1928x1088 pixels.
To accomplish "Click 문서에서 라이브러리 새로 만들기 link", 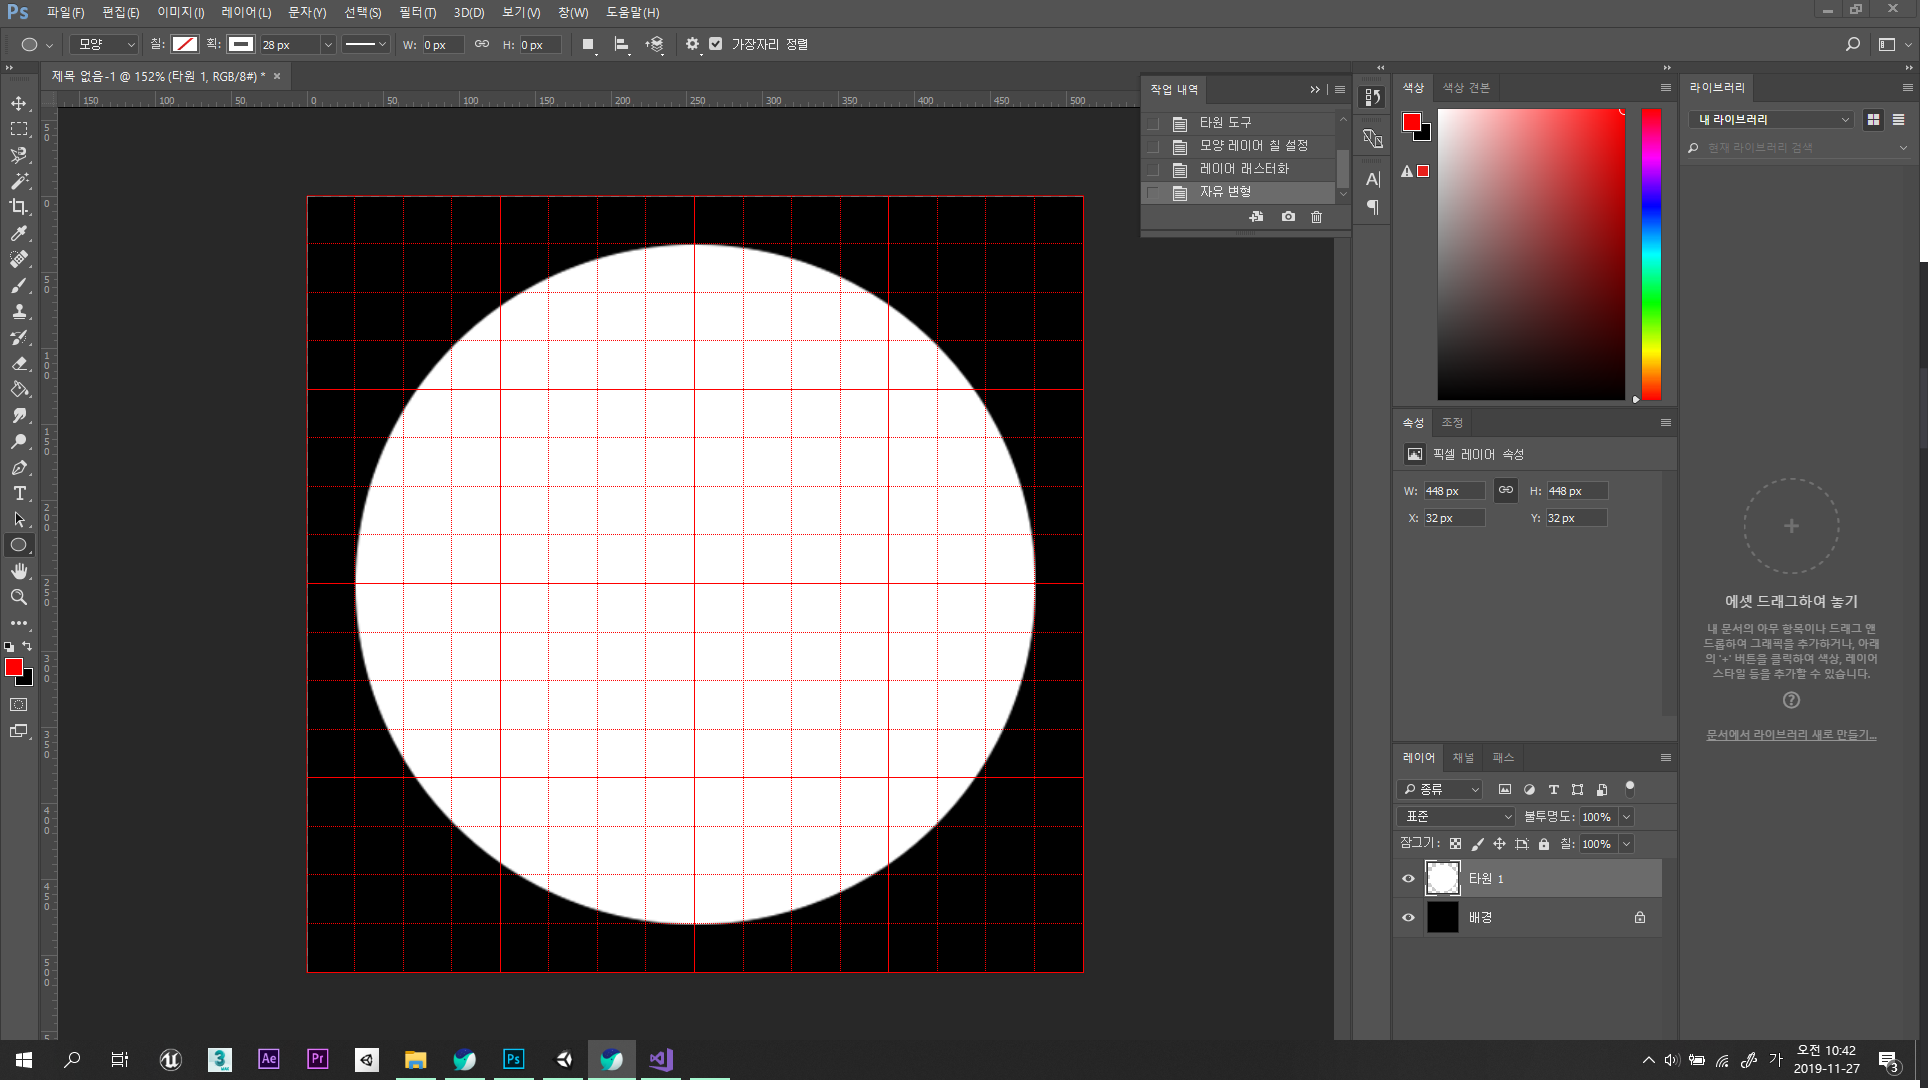I will (1790, 735).
